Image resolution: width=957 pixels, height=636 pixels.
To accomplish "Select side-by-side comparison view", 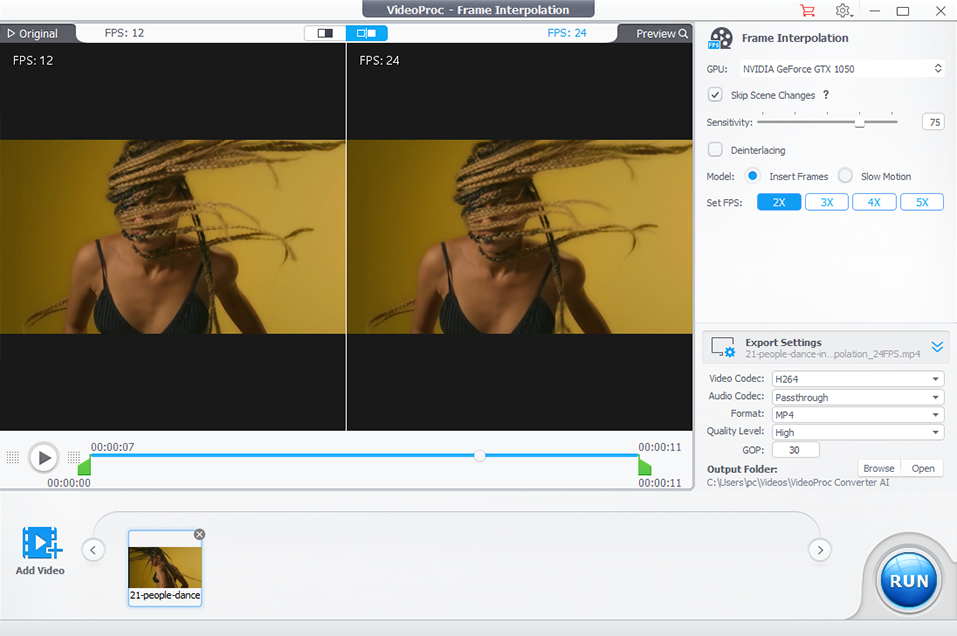I will coord(366,33).
